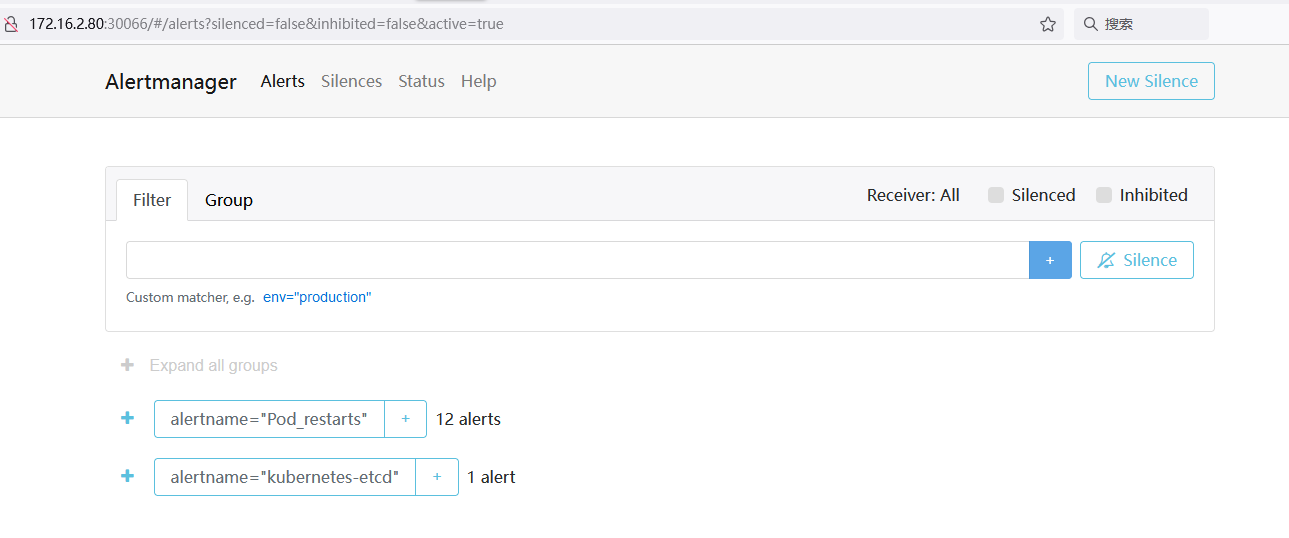Click the bookmark star icon in address bar
The image size is (1289, 538).
(1047, 24)
